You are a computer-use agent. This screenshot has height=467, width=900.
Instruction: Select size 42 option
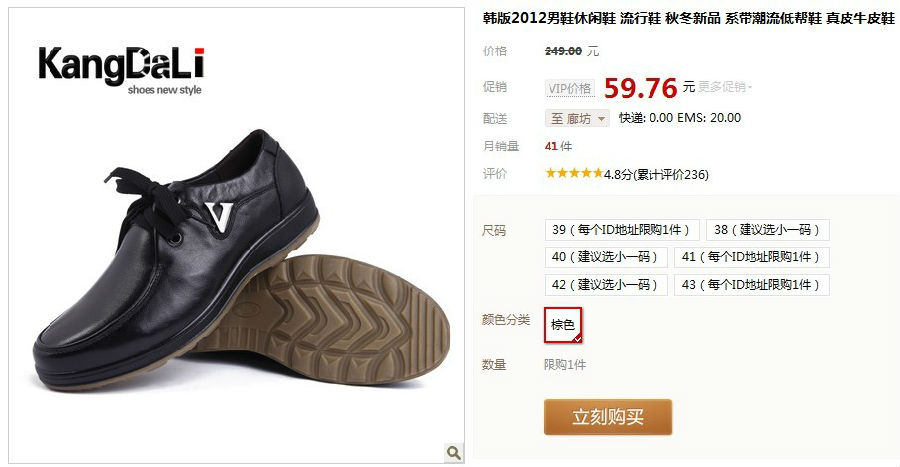606,285
